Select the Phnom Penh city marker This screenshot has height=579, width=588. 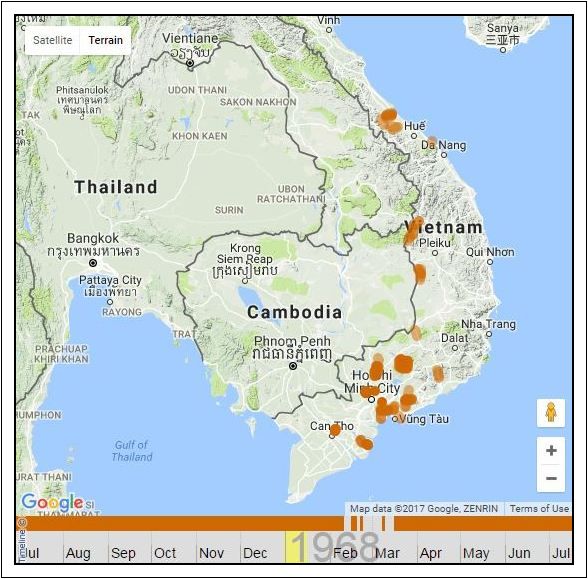tap(293, 366)
